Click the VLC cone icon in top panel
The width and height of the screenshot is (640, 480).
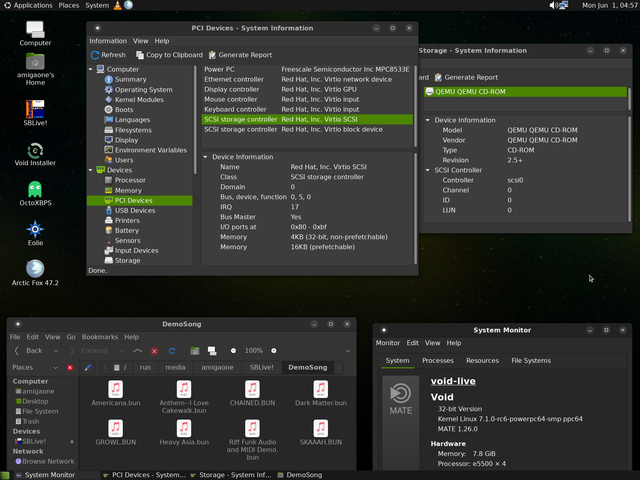point(118,5)
